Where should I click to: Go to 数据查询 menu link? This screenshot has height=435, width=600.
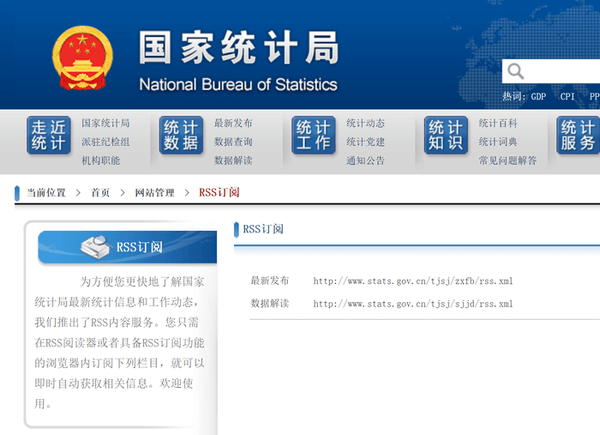pos(233,142)
